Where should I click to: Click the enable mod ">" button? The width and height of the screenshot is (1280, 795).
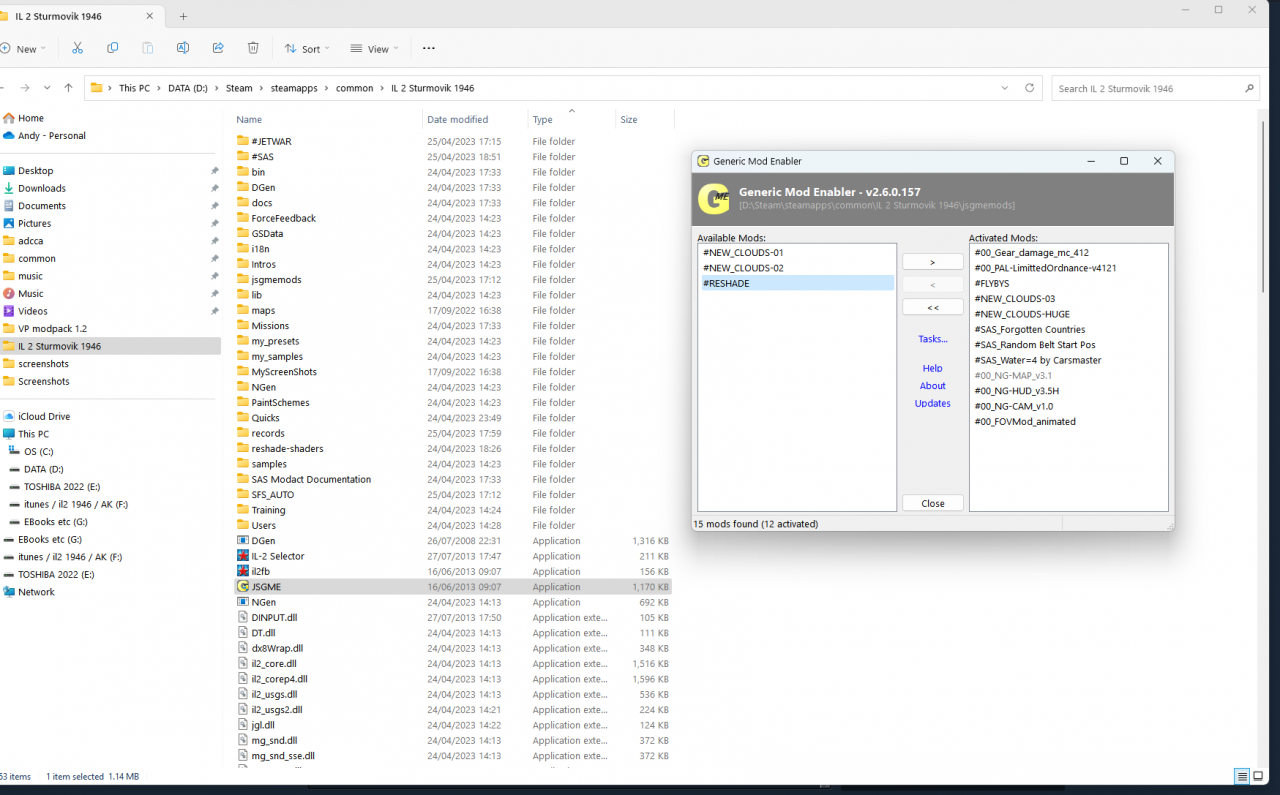933,262
